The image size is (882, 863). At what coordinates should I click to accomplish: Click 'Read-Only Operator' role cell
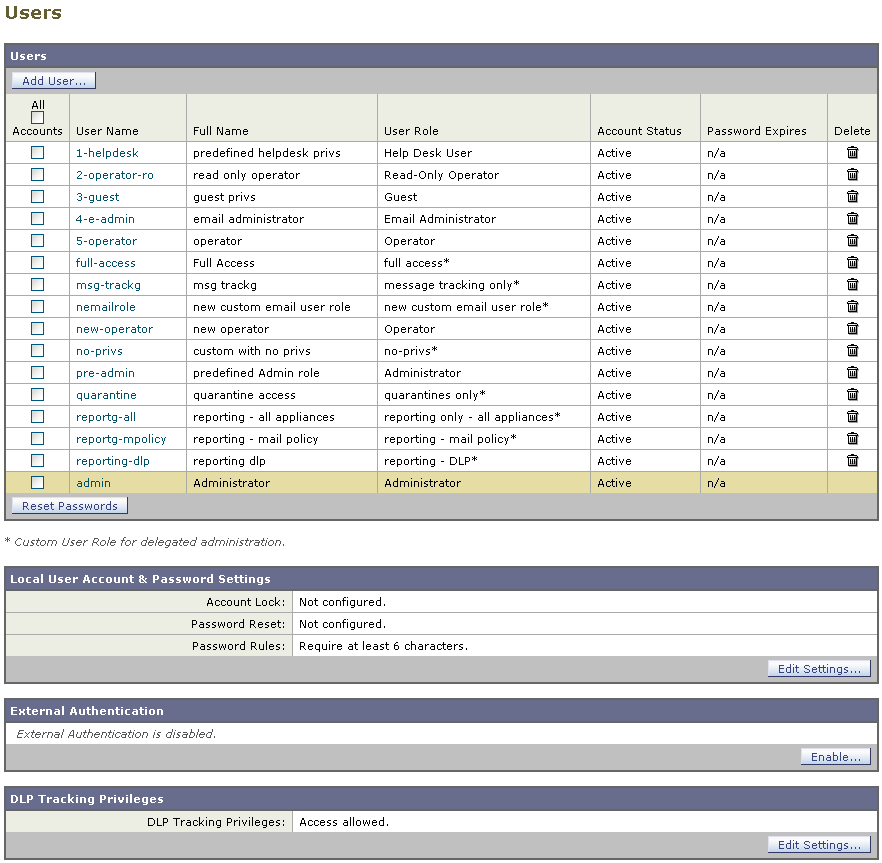[442, 175]
